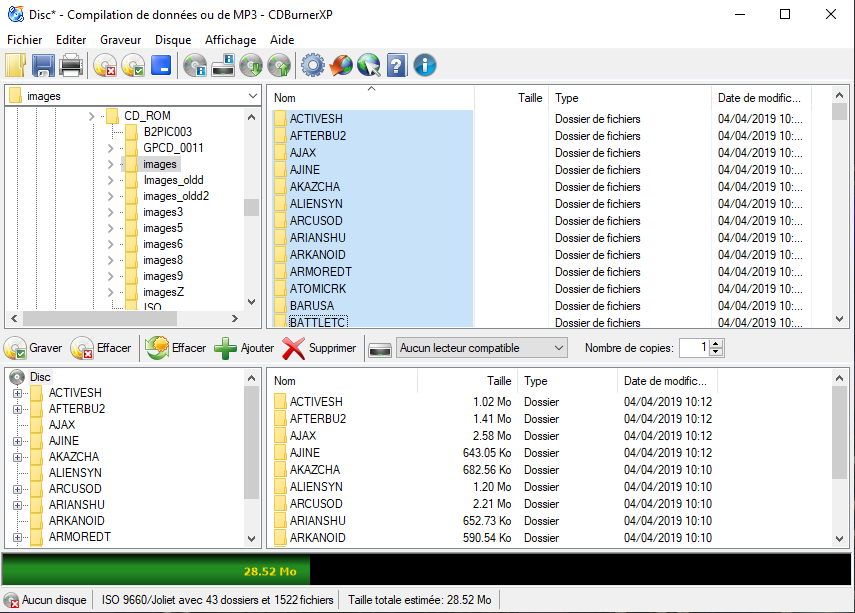This screenshot has height=613, width=855.
Task: Decrease the number of copies stepper
Action: click(x=716, y=352)
